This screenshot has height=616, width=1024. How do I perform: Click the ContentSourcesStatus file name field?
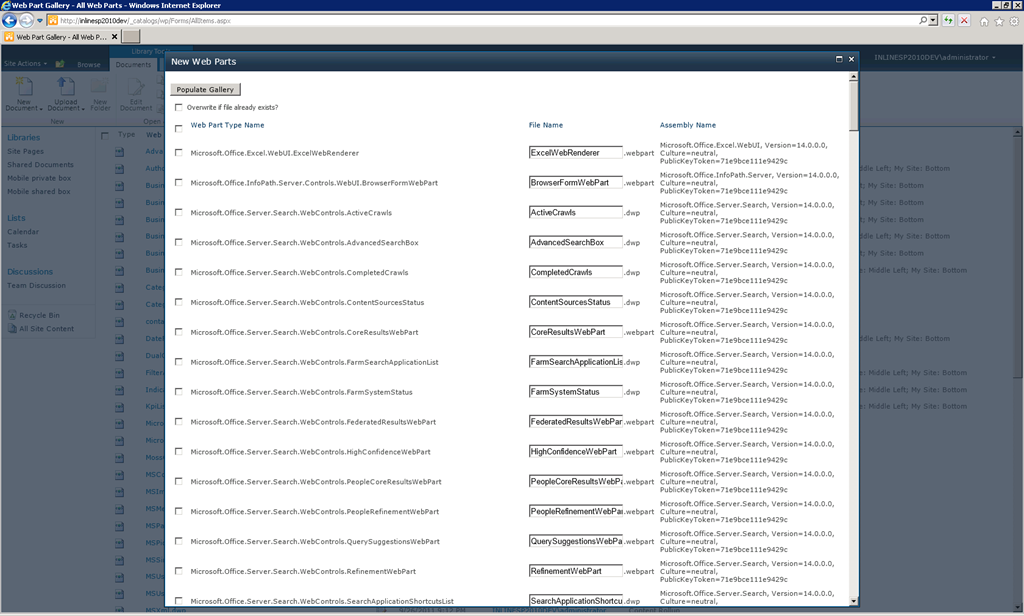click(x=575, y=302)
